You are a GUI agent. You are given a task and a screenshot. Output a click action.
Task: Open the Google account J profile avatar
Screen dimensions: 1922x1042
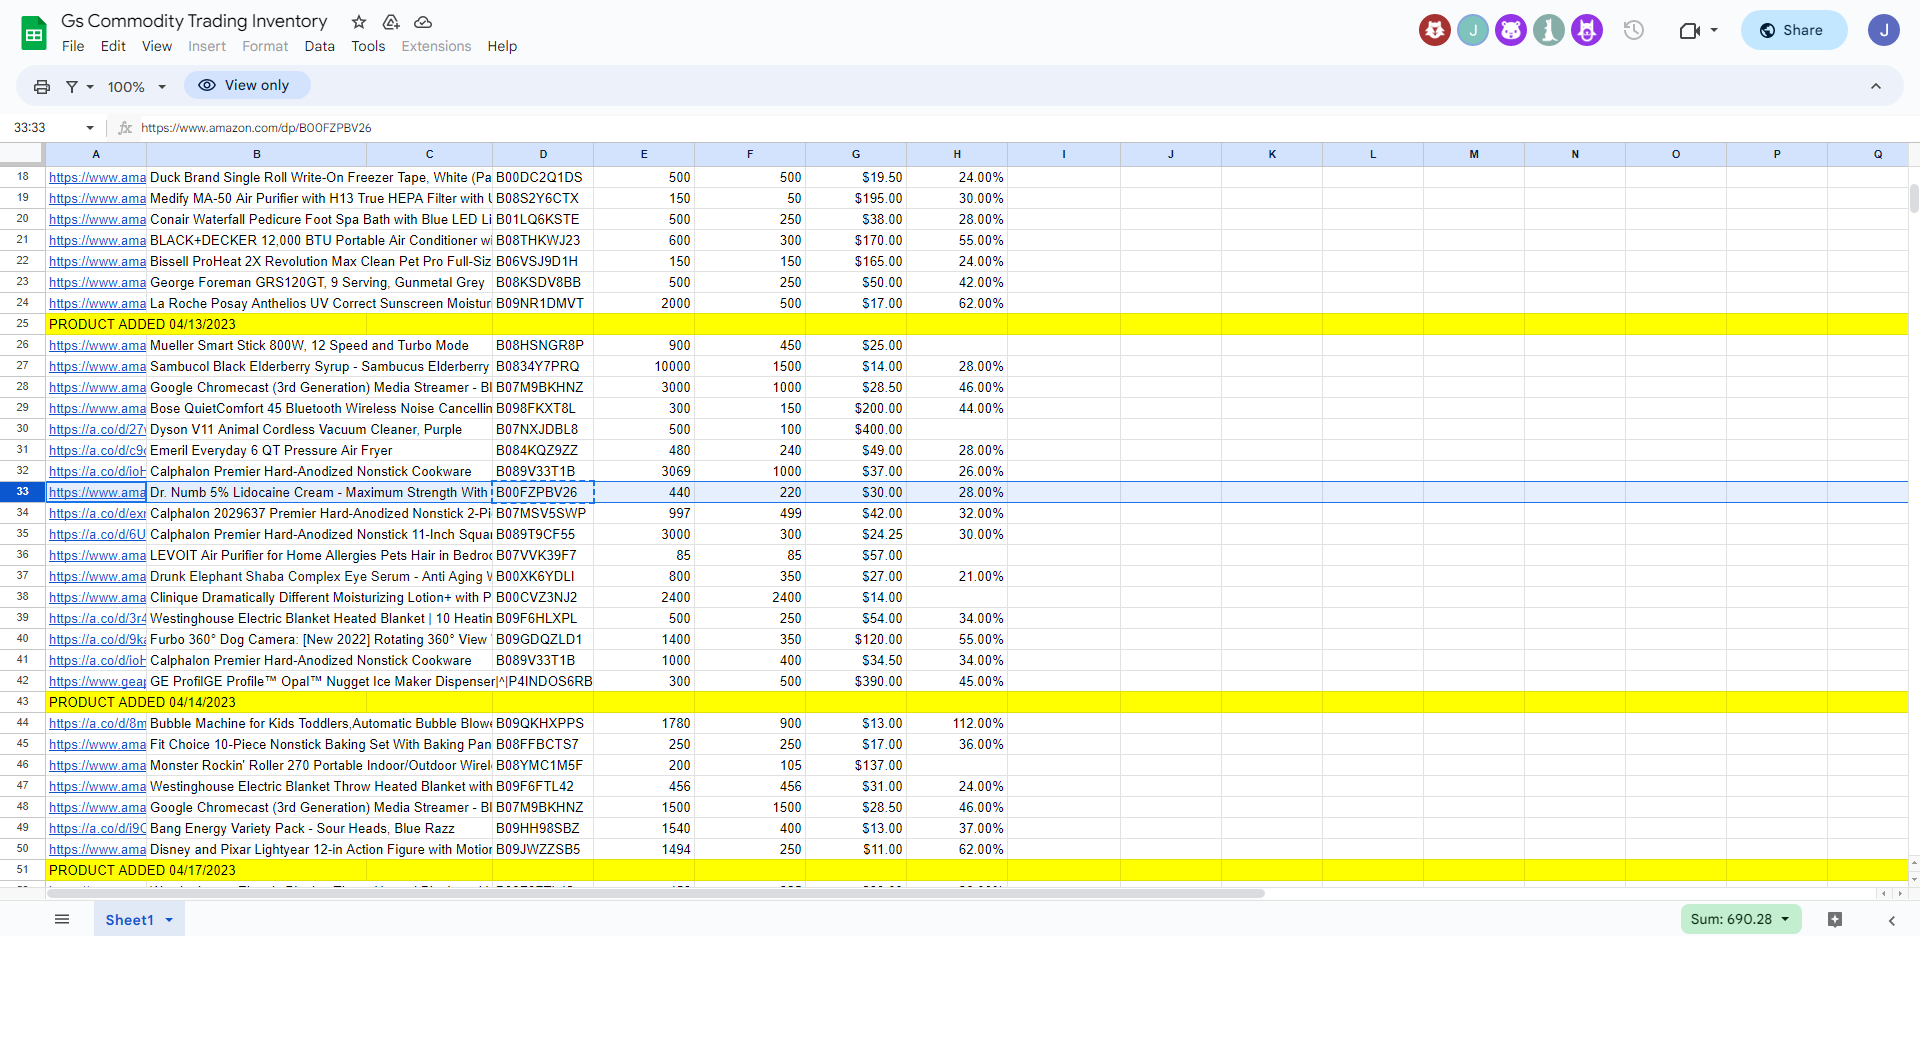(1884, 30)
